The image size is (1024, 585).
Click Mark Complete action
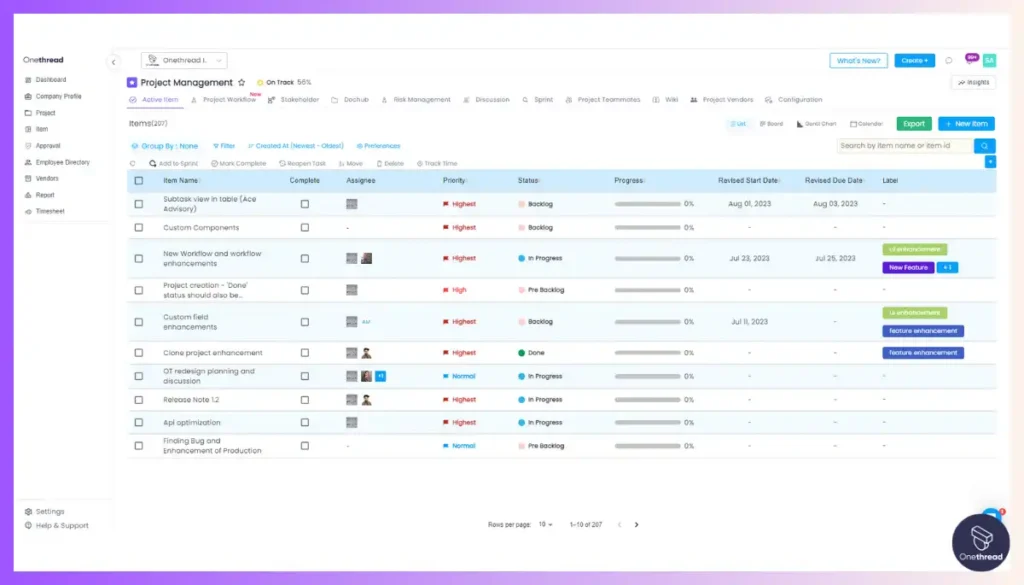[238, 164]
